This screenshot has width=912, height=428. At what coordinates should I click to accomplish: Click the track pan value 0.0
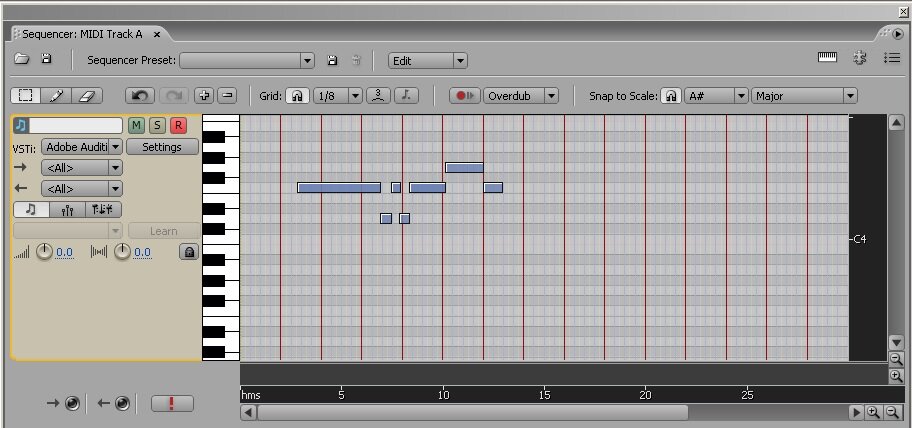pyautogui.click(x=142, y=252)
